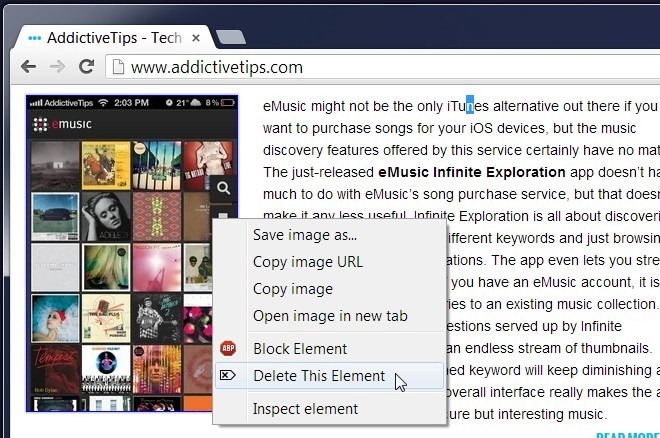Select 'Open image in new tab'
This screenshot has width=660, height=438.
click(x=330, y=316)
